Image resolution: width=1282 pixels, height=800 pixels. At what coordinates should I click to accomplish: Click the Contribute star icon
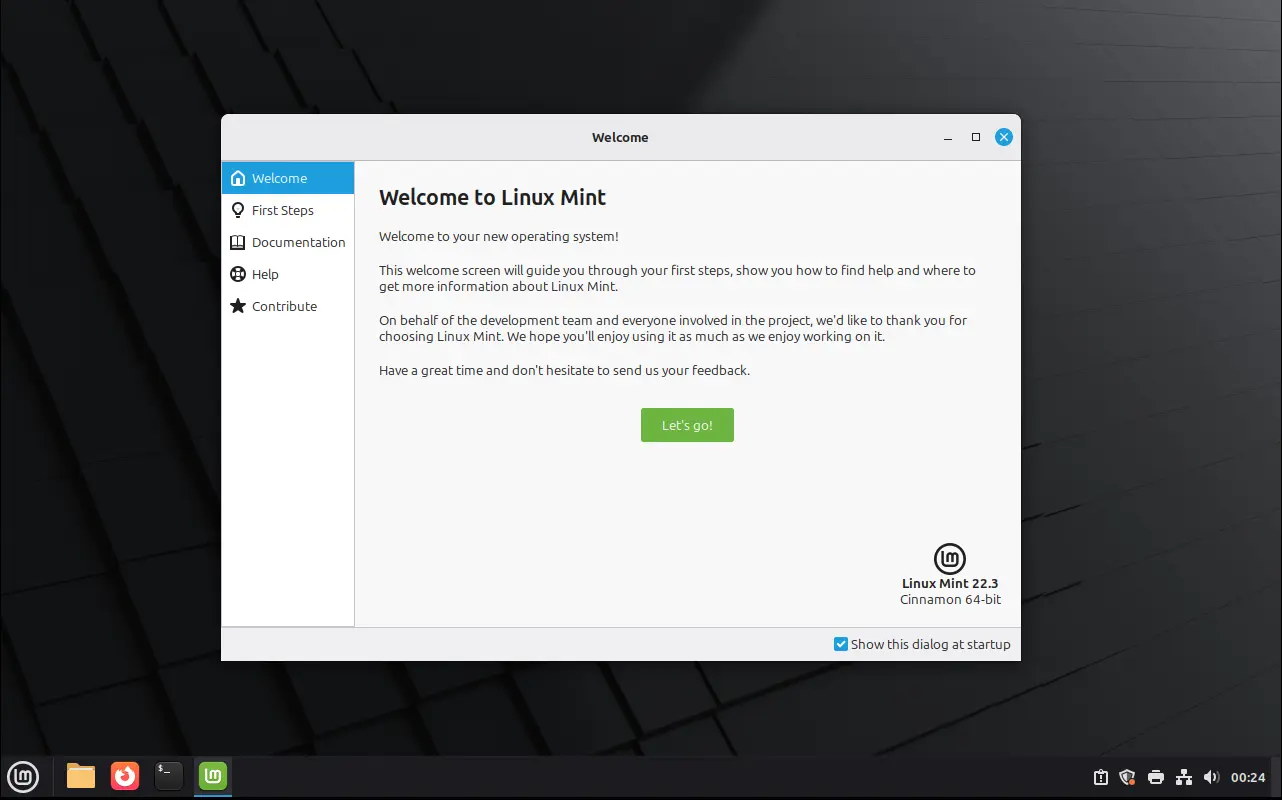(238, 306)
